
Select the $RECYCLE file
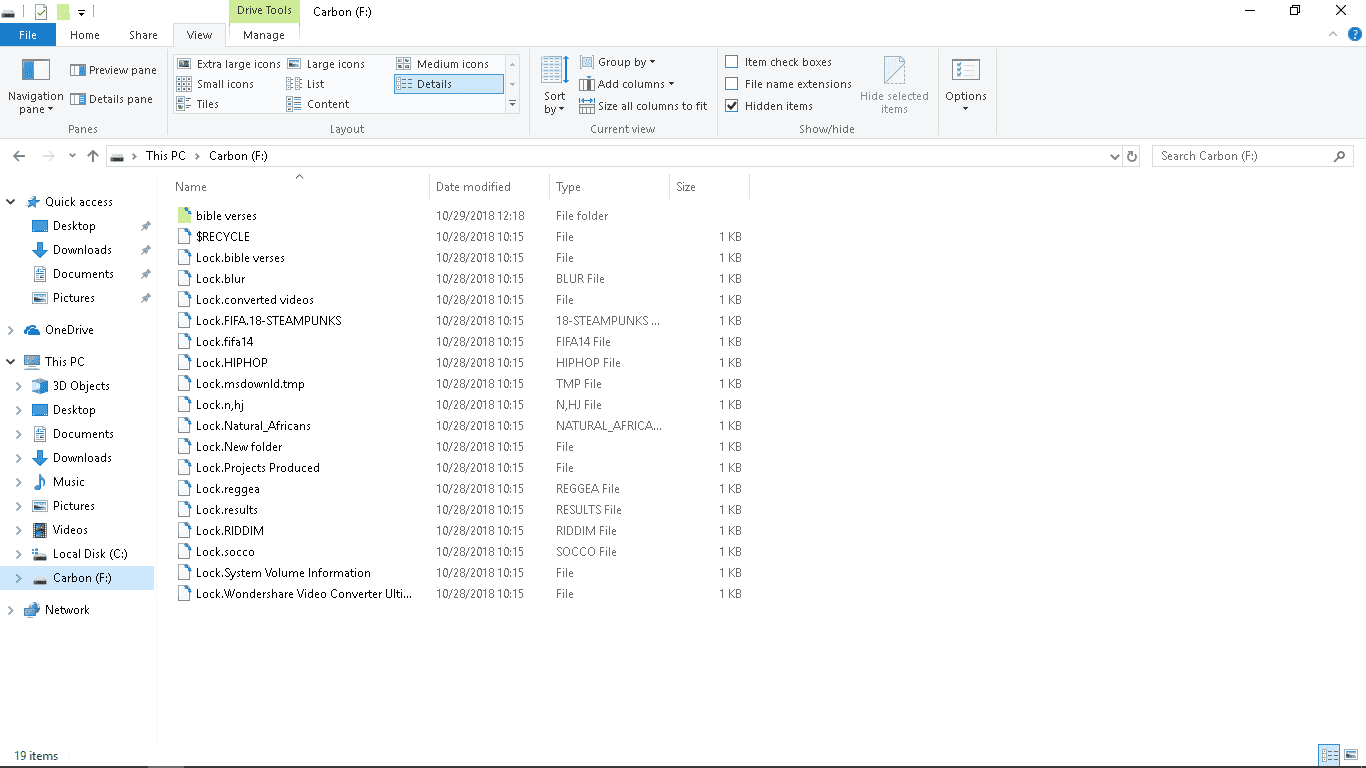tap(223, 237)
